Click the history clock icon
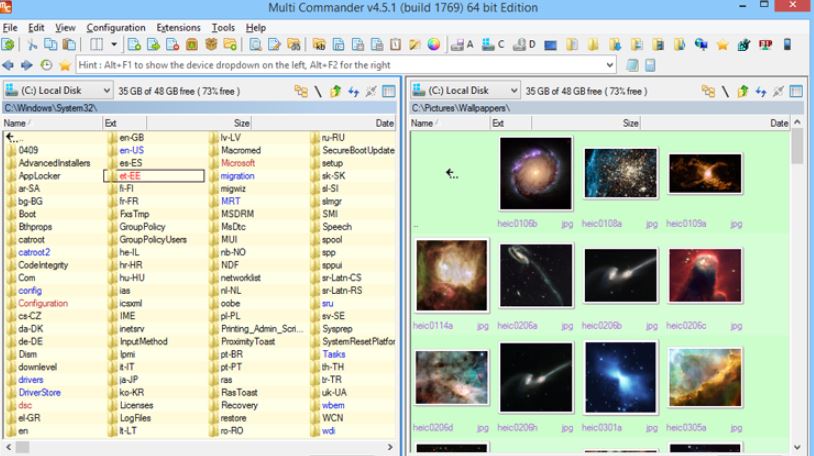 pos(46,65)
